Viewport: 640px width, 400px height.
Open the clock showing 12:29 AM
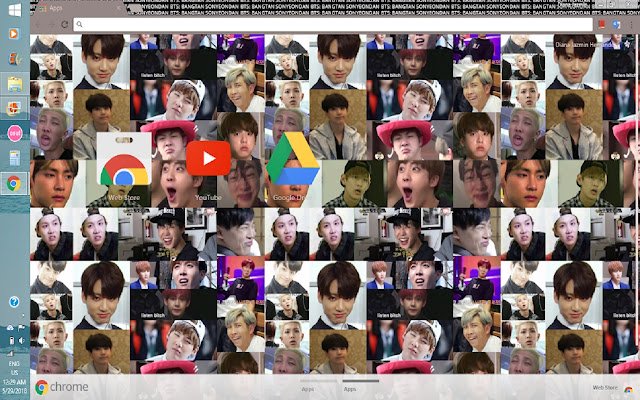[16, 386]
